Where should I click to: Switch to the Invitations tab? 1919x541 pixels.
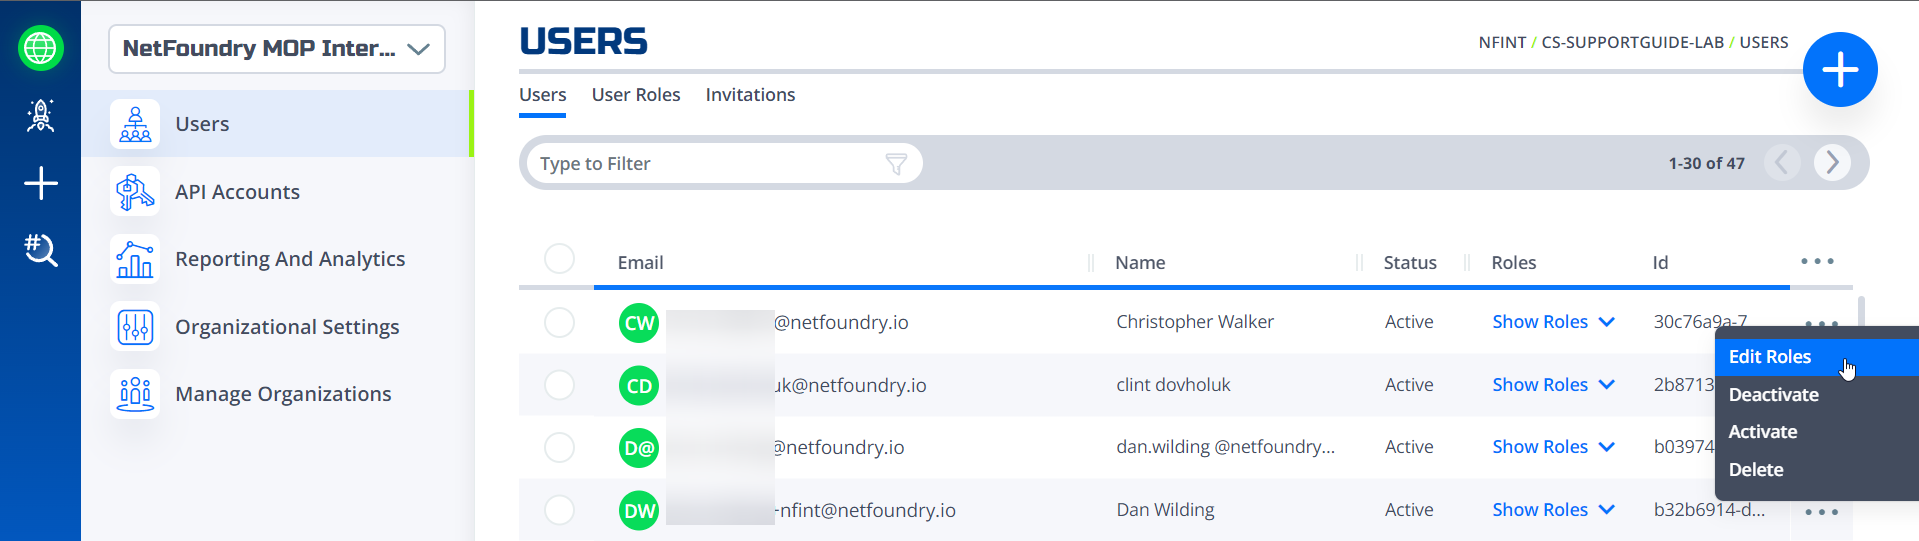[750, 95]
